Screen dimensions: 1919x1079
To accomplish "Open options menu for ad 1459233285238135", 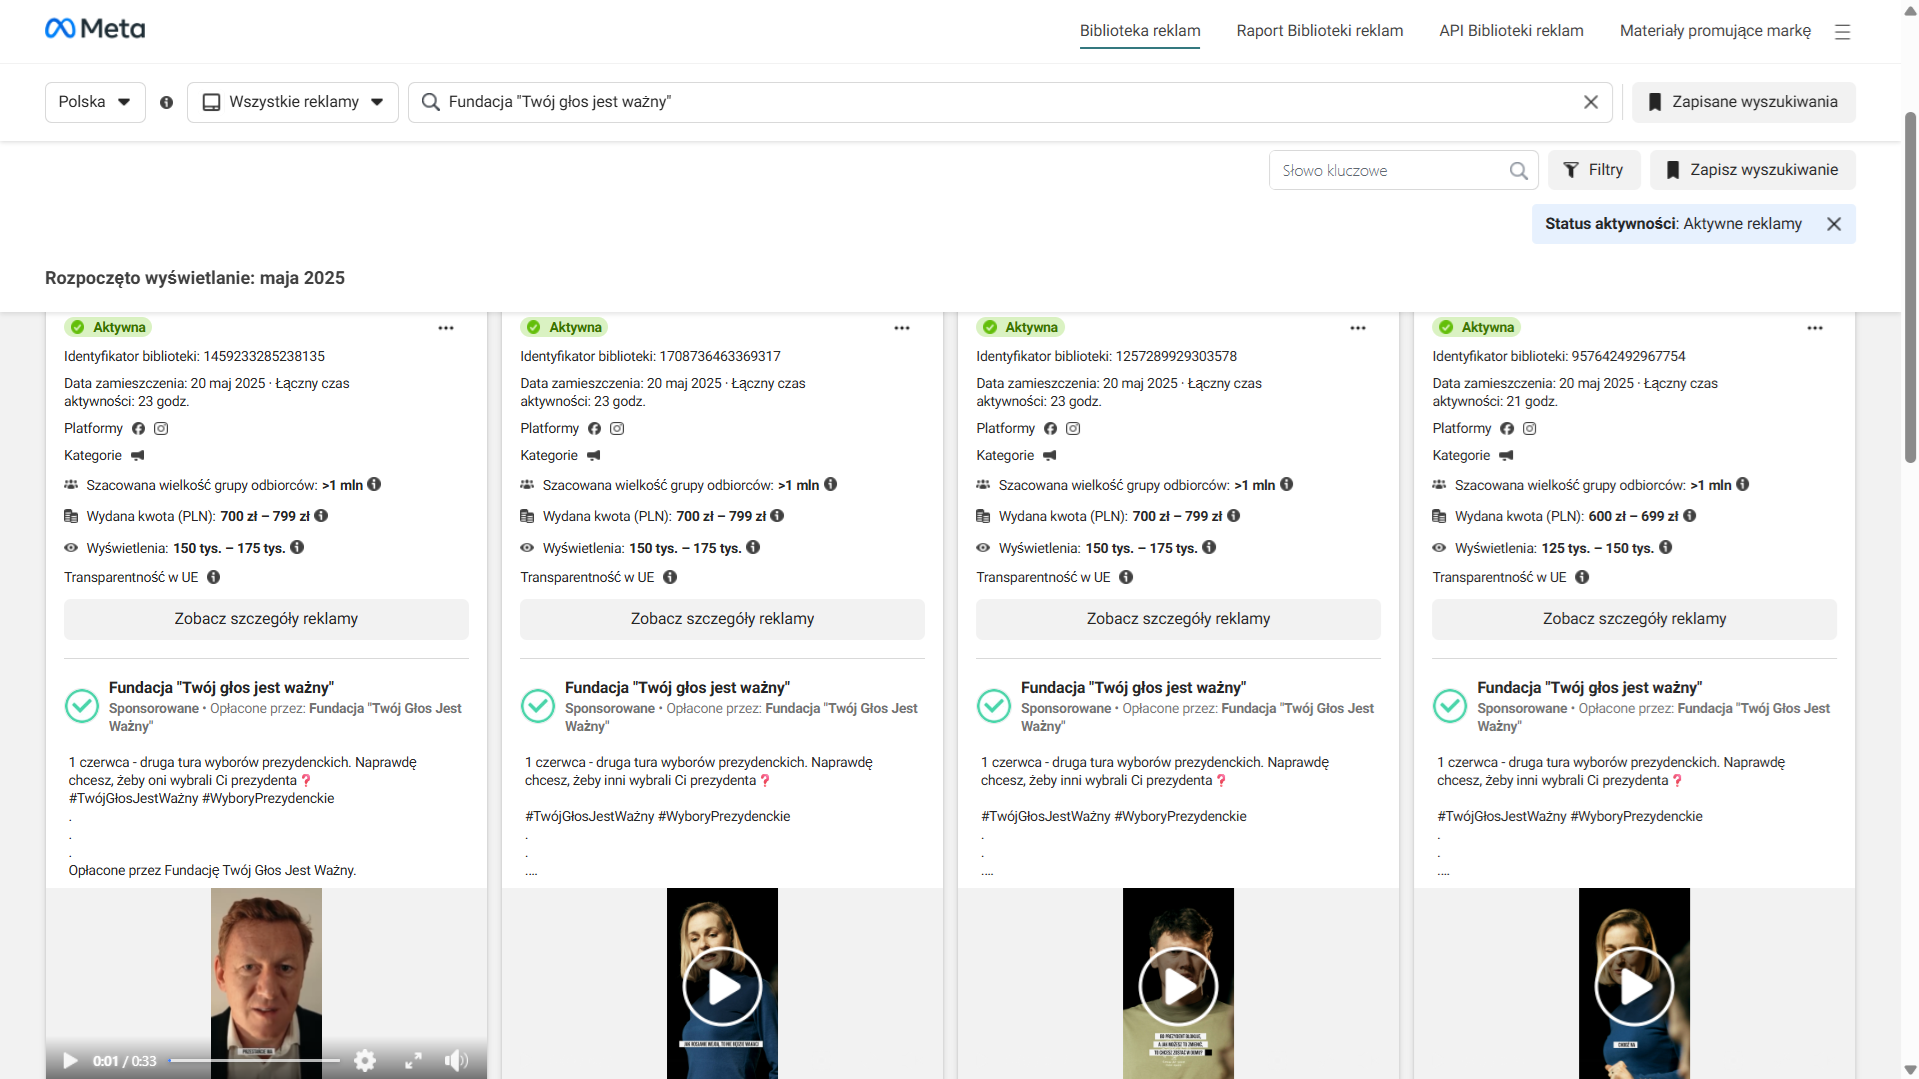I will (x=446, y=328).
